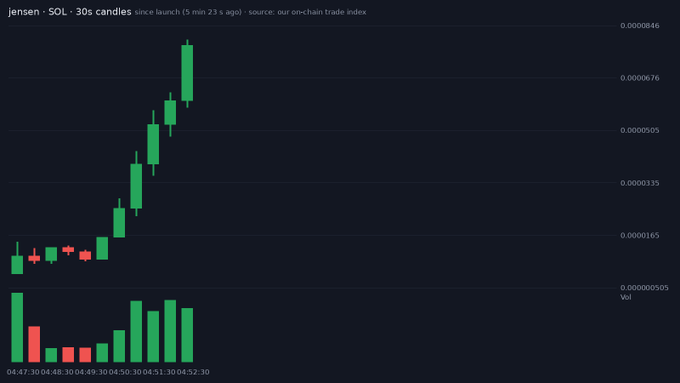680x383 pixels.
Task: Click the 04:50:30 time axis label
Action: 125,372
